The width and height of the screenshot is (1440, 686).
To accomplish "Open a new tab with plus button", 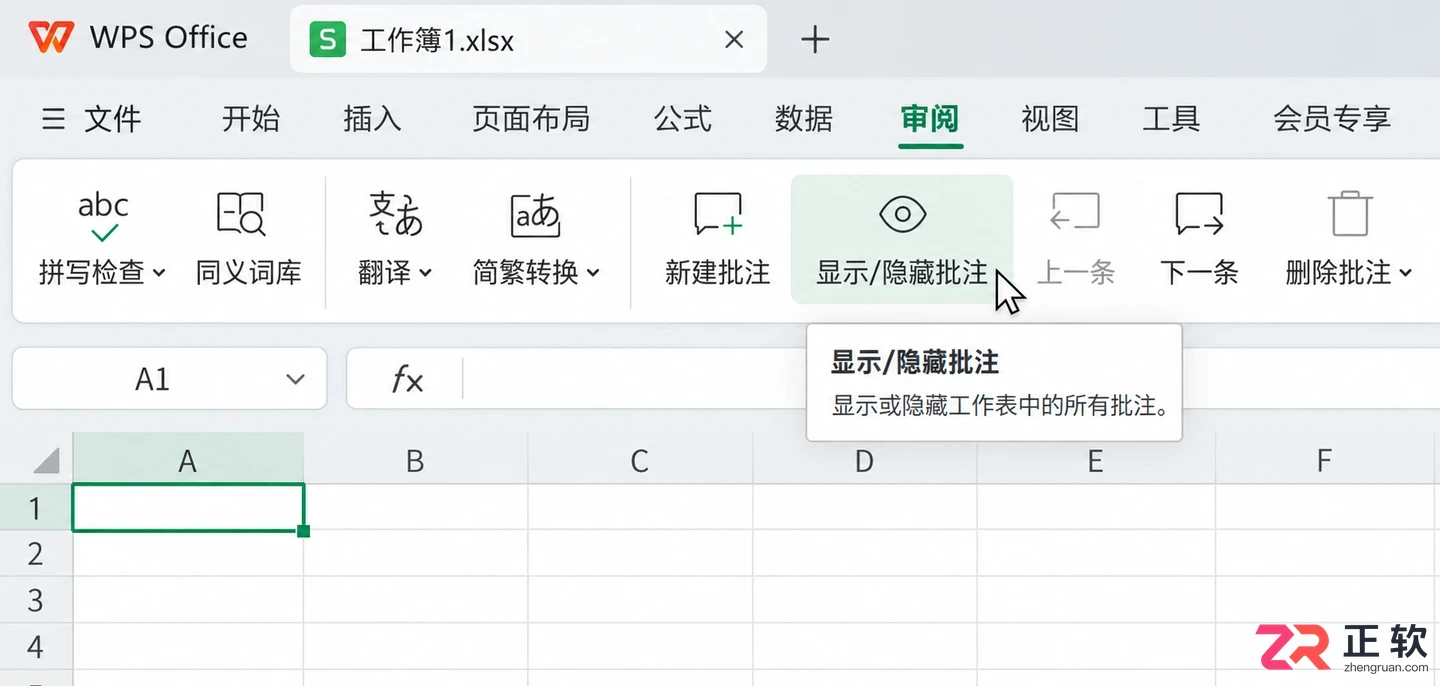I will [x=816, y=40].
